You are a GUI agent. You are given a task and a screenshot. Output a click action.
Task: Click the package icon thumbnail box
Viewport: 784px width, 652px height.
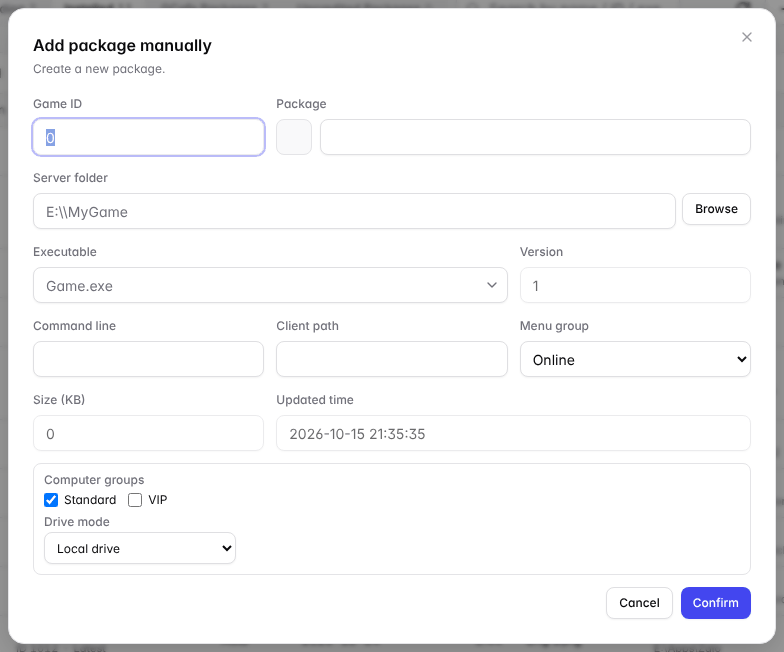coord(294,137)
